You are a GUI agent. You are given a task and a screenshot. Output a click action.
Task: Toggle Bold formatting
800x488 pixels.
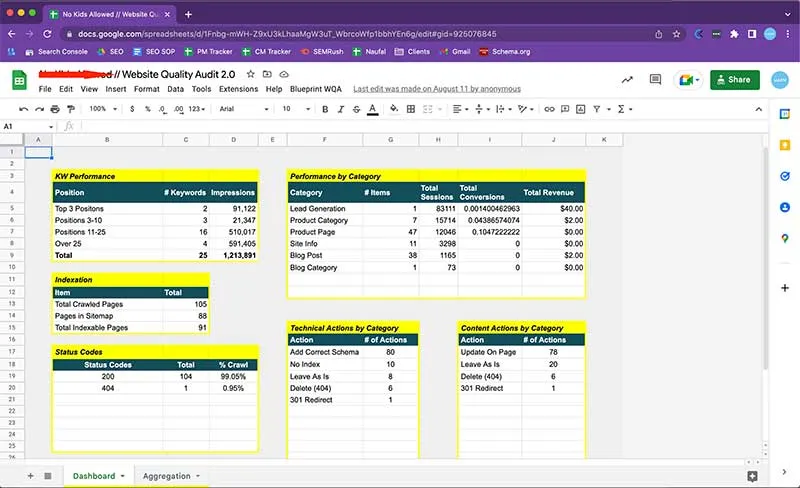point(325,109)
